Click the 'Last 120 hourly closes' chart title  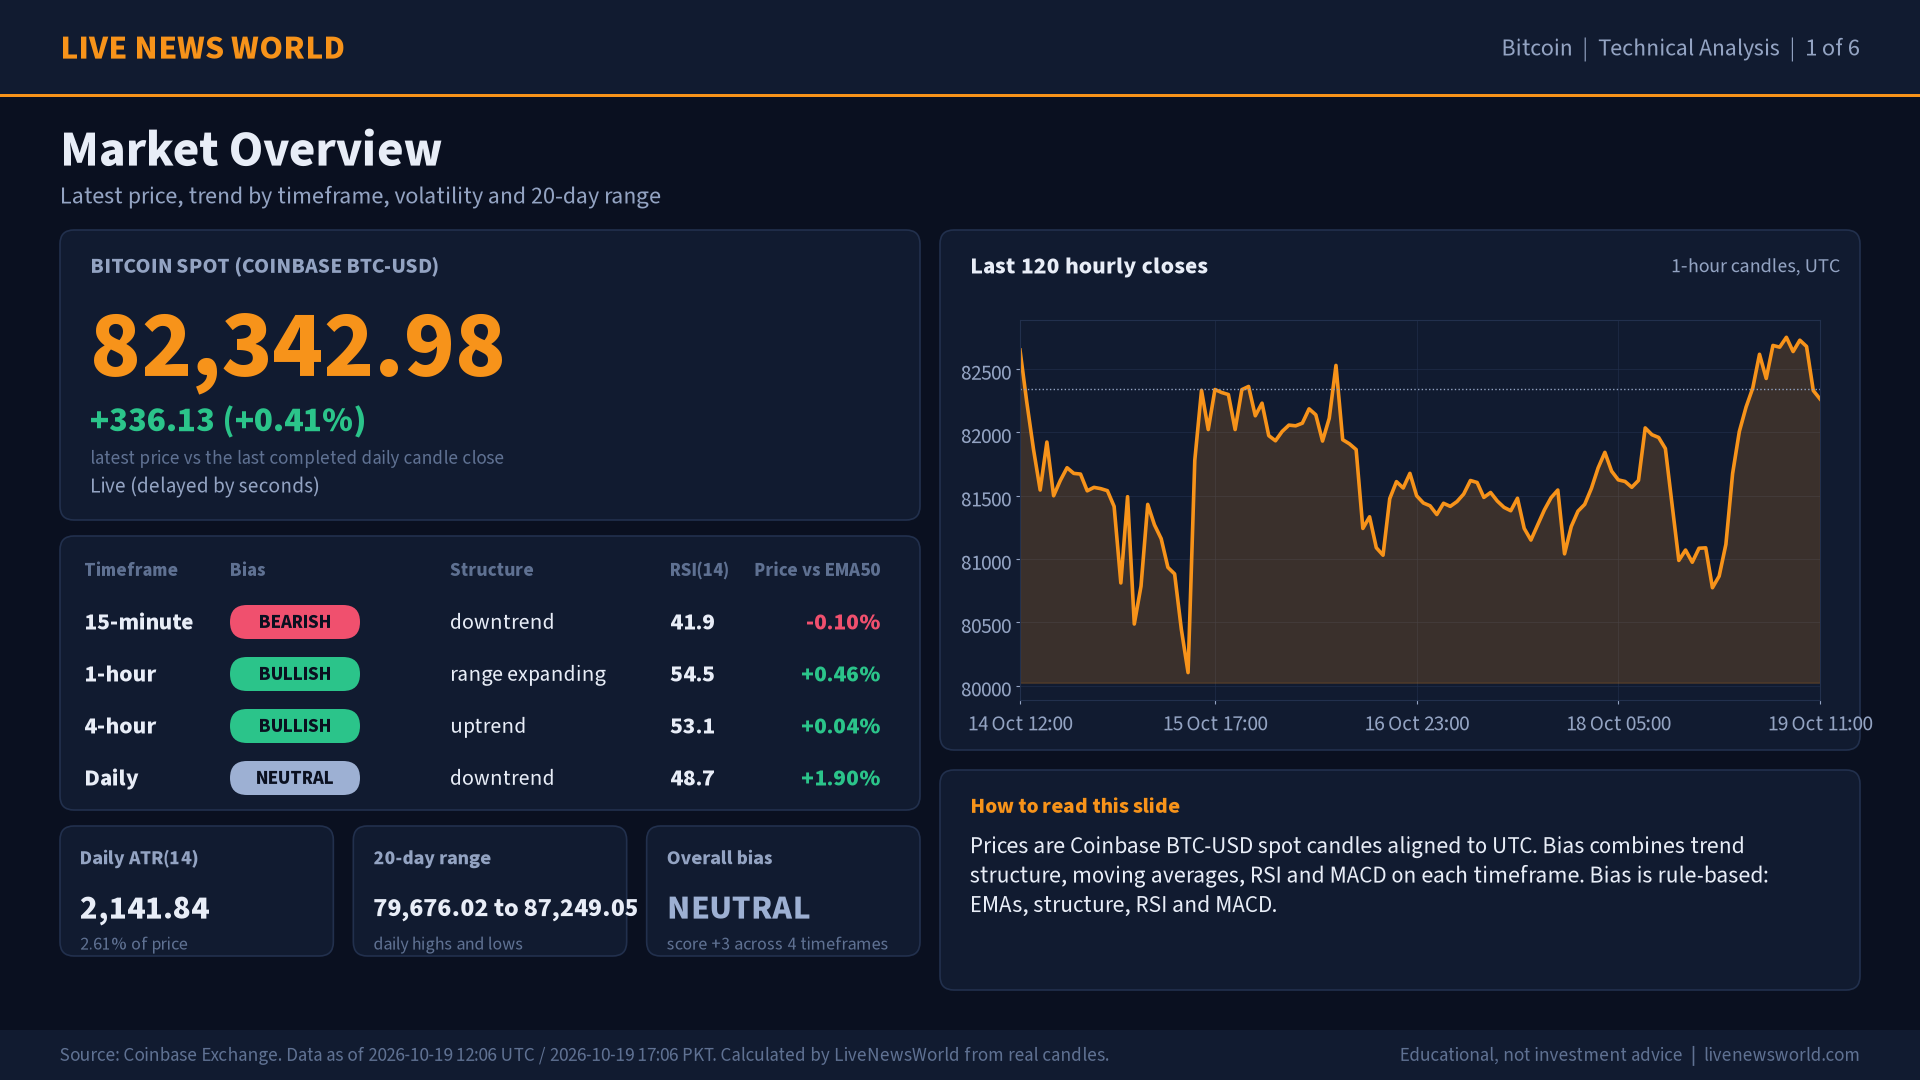[1089, 266]
